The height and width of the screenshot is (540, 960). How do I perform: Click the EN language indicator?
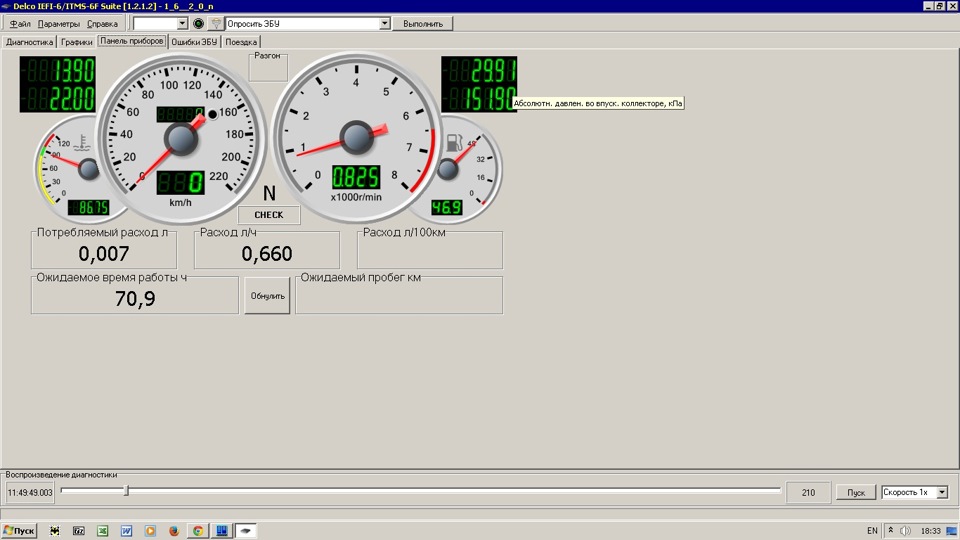(872, 531)
